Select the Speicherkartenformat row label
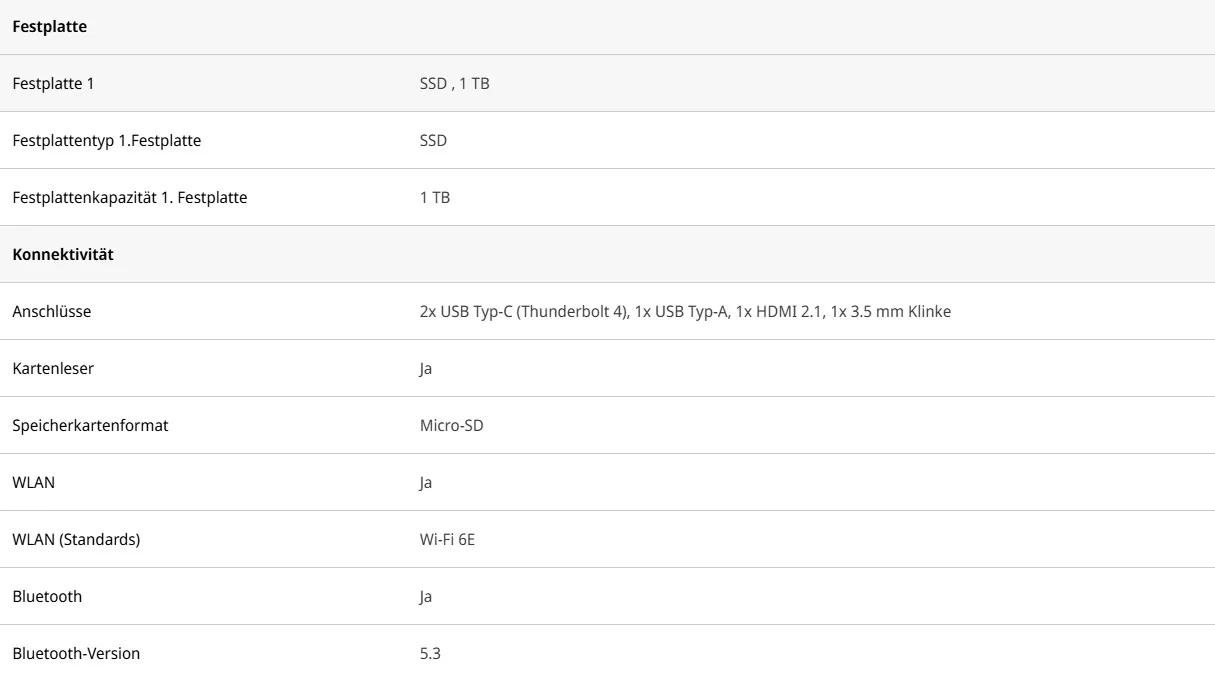The width and height of the screenshot is (1215, 680). pyautogui.click(x=90, y=426)
